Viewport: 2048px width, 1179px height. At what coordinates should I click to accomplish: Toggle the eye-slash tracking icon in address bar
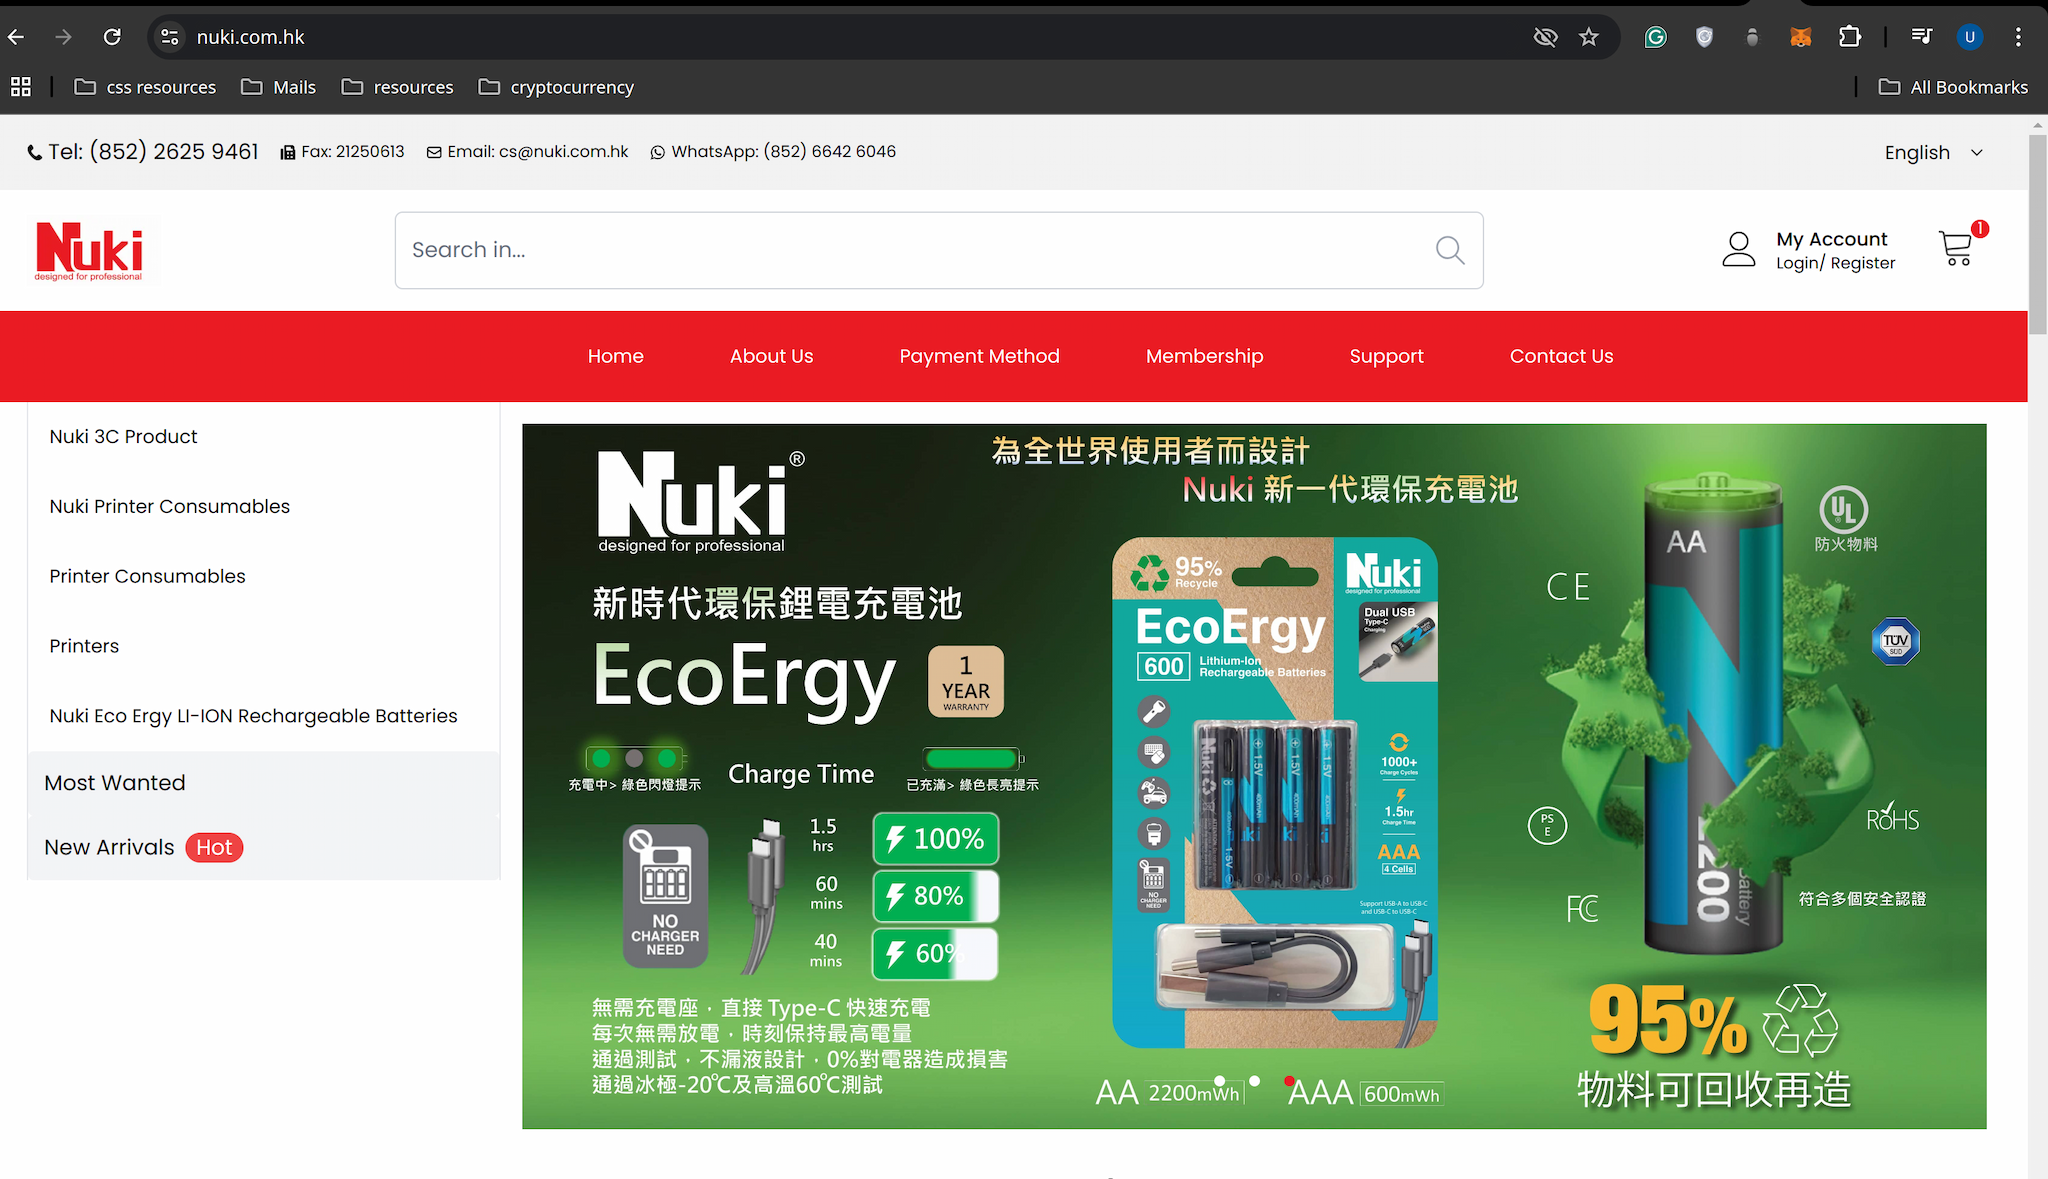[1545, 37]
